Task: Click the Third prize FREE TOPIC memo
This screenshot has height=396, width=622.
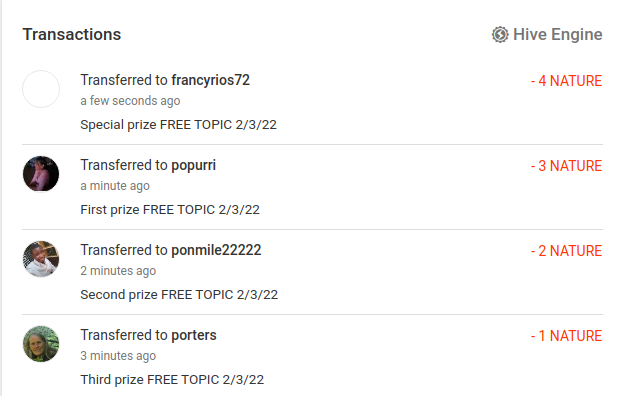Action: coord(172,380)
